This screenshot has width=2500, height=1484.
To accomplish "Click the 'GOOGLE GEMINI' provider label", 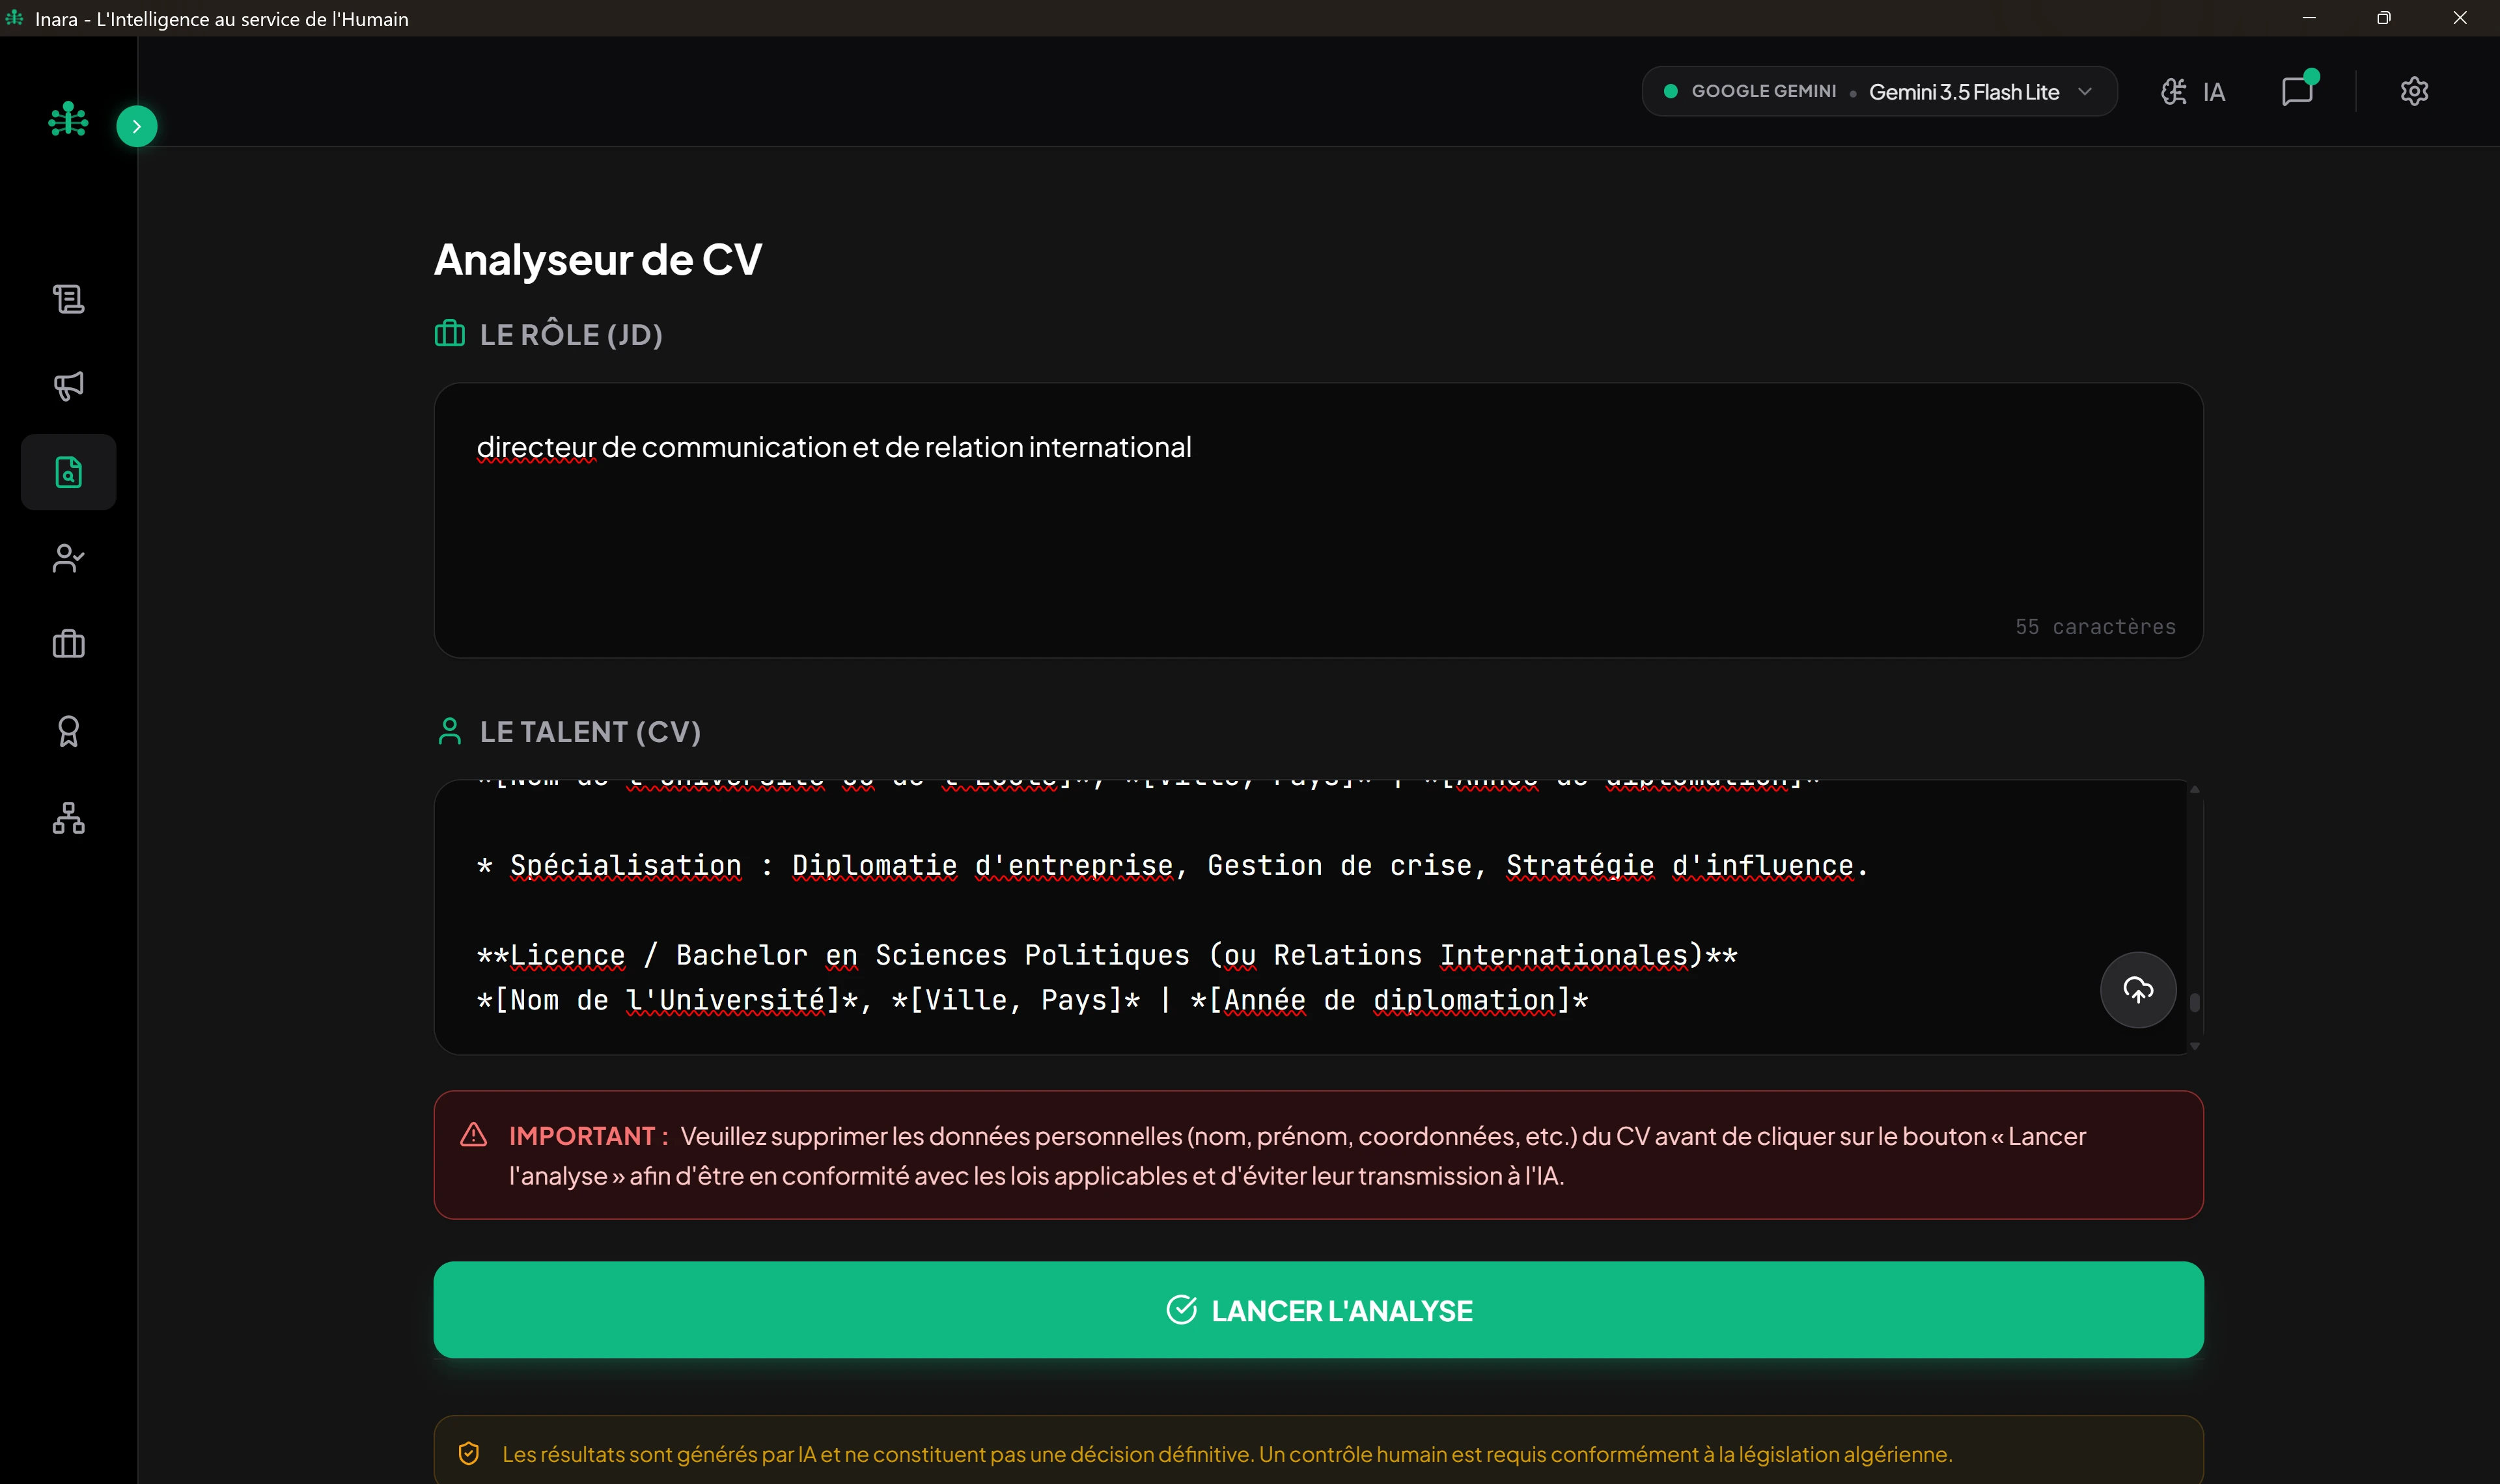I will pos(1763,91).
